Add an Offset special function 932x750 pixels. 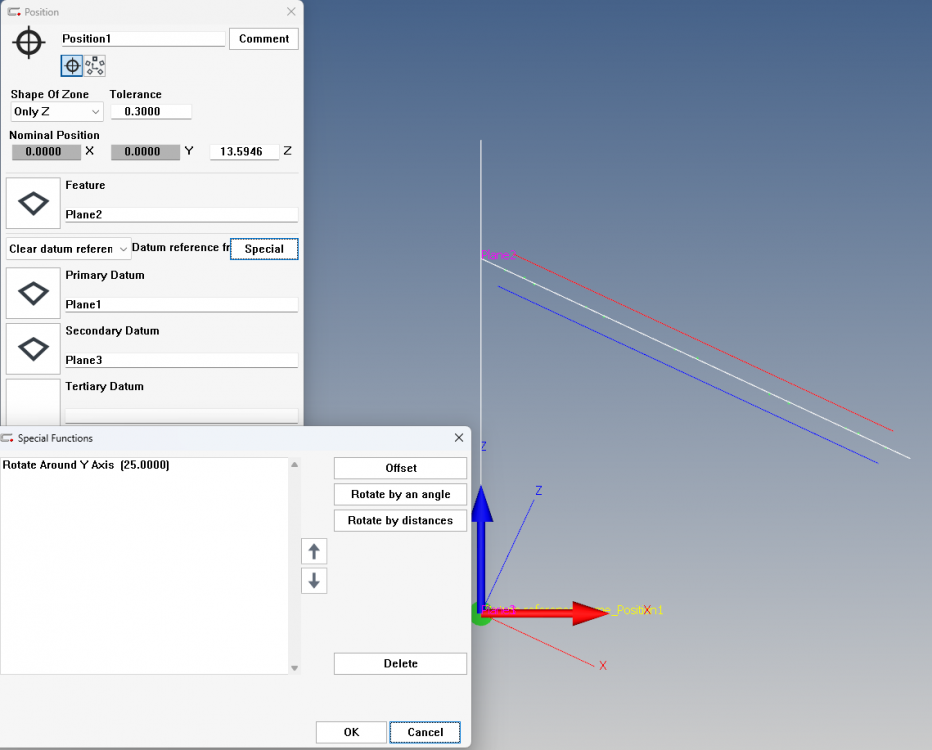[400, 467]
